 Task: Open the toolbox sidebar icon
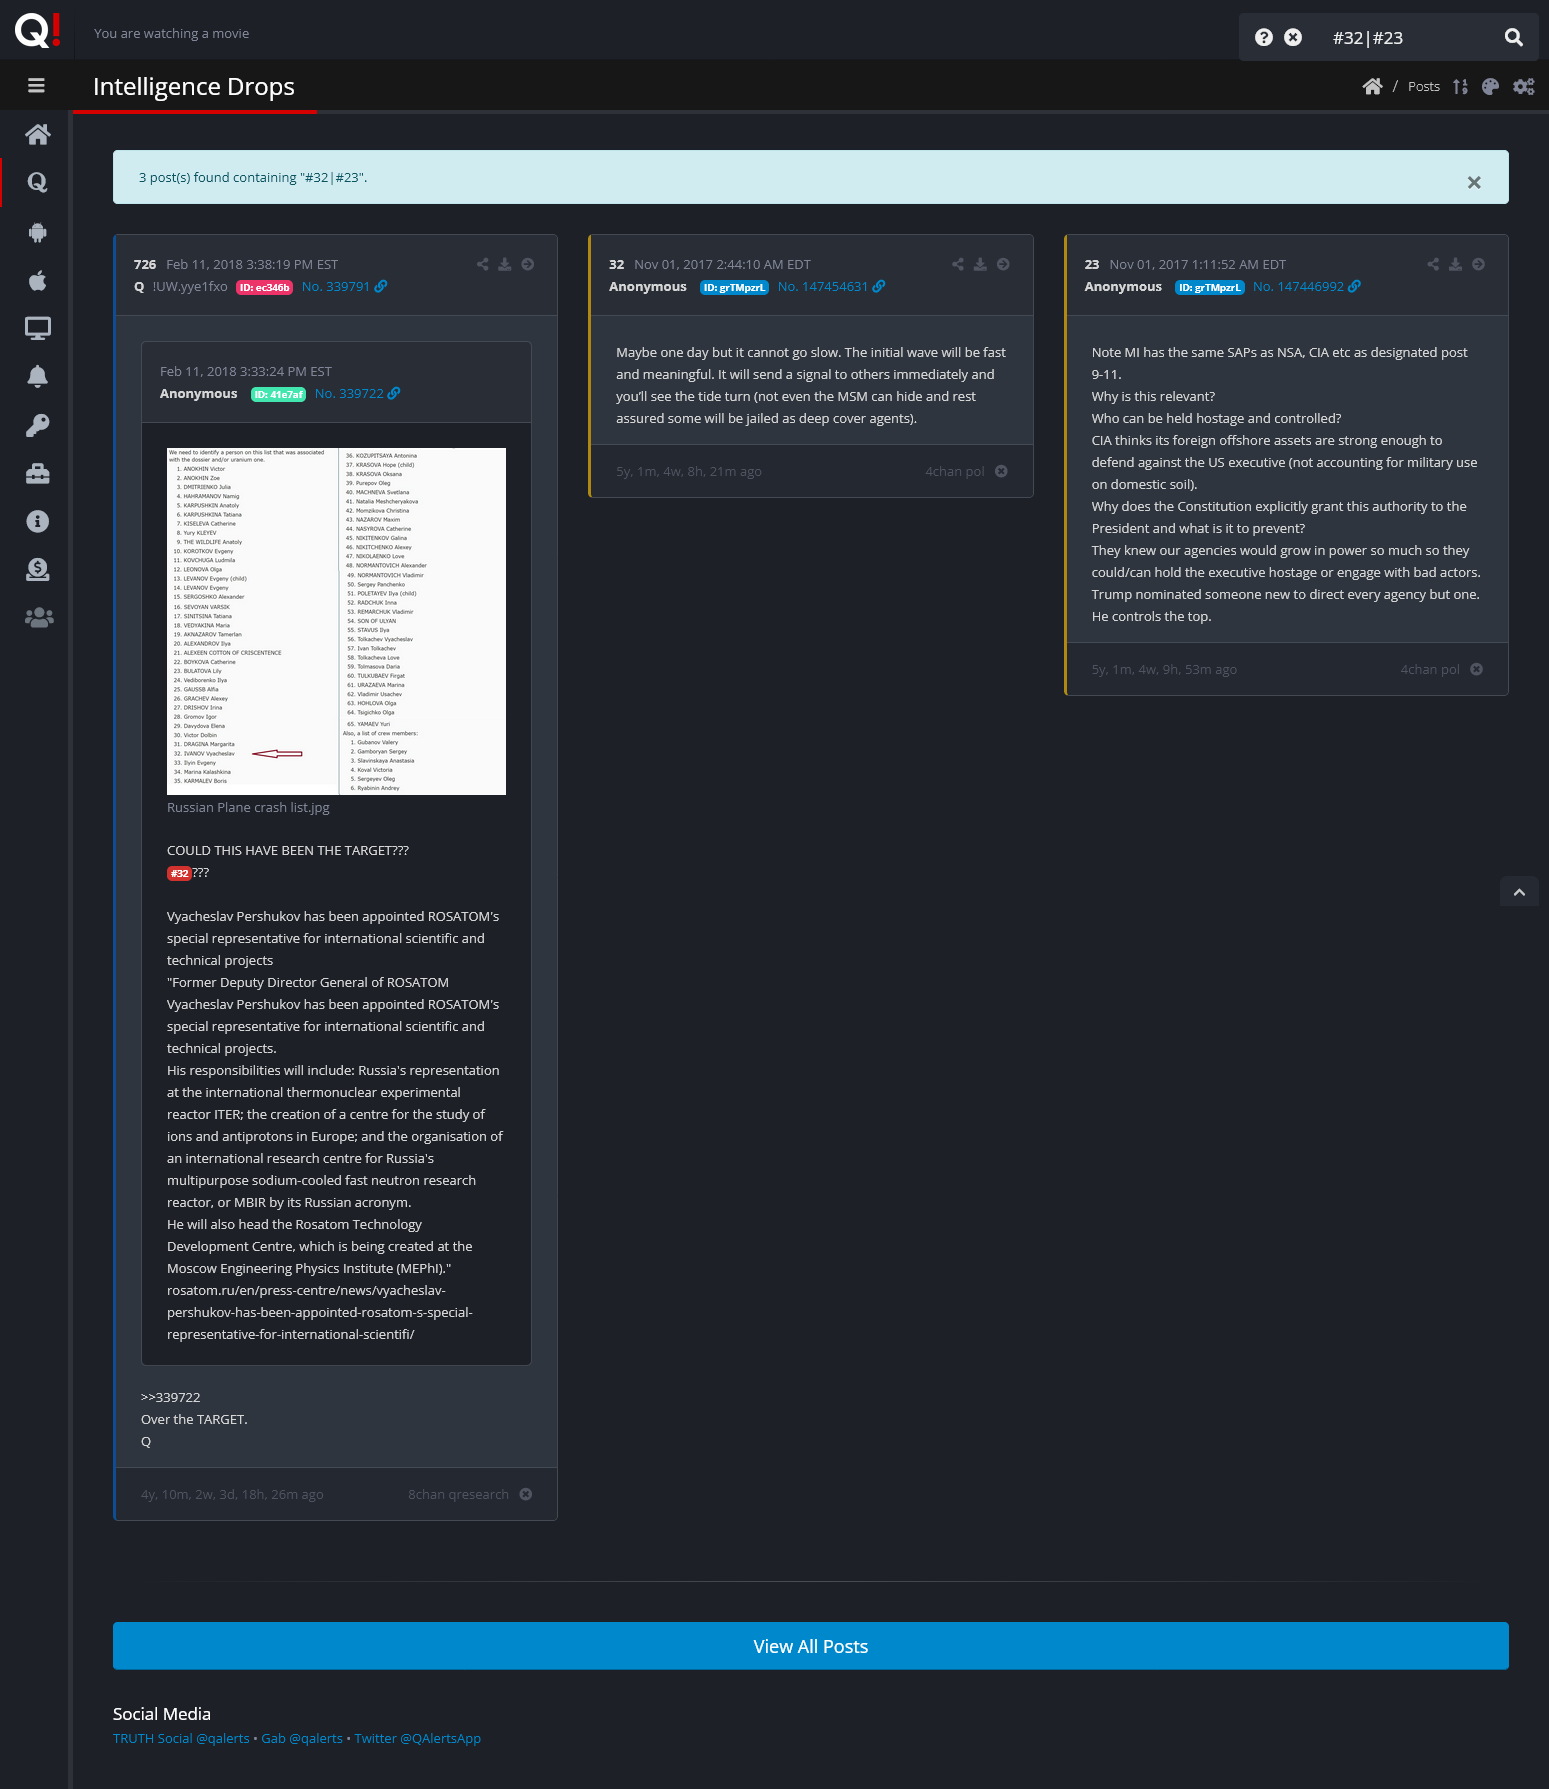pos(38,473)
